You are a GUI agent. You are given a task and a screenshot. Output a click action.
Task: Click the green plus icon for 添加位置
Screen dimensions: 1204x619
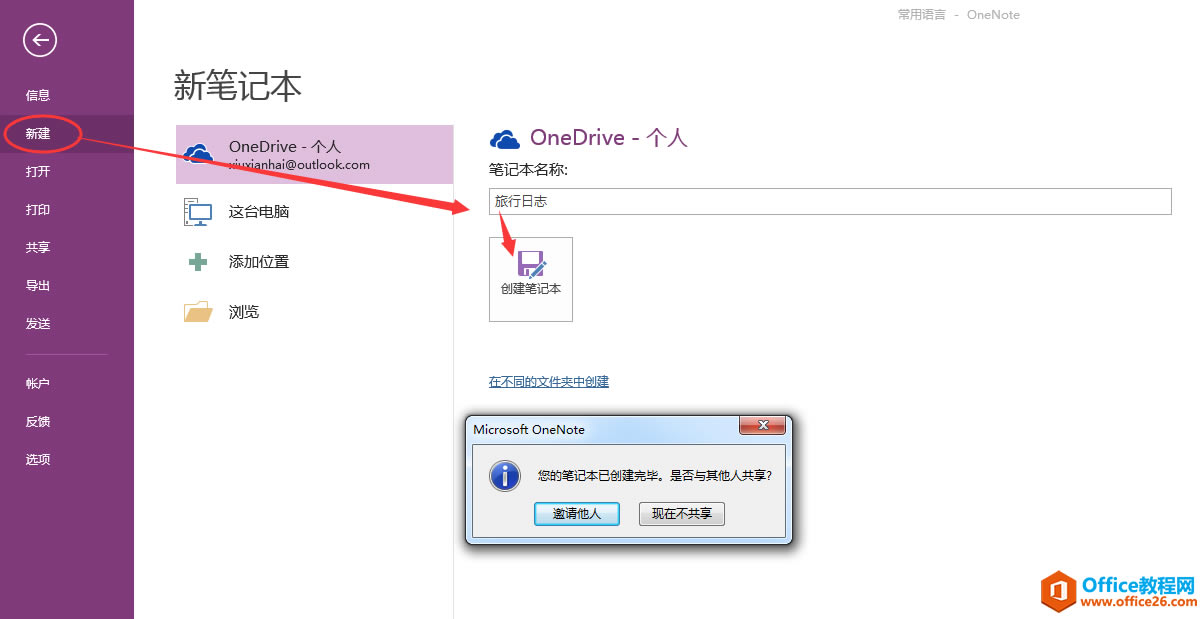click(x=198, y=261)
